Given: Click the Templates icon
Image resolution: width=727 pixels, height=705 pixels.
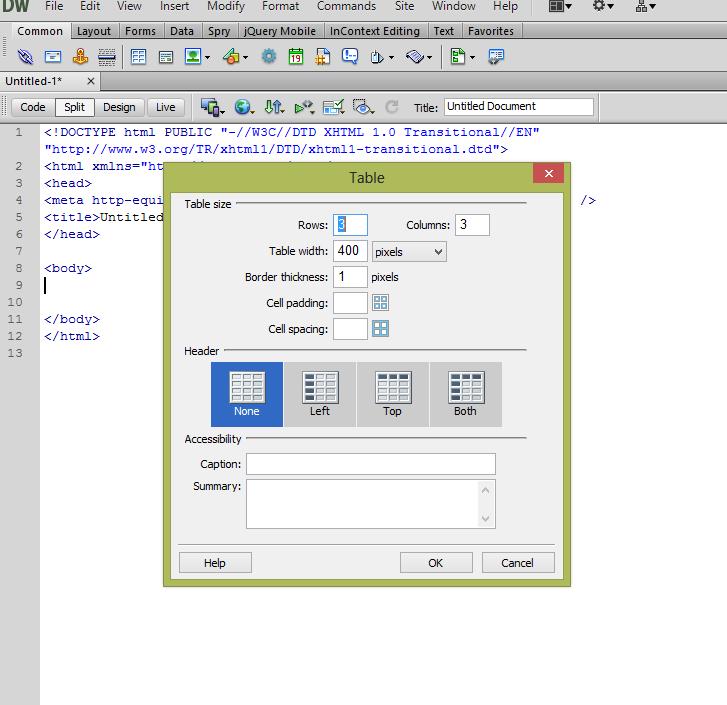Looking at the screenshot, I should point(458,57).
